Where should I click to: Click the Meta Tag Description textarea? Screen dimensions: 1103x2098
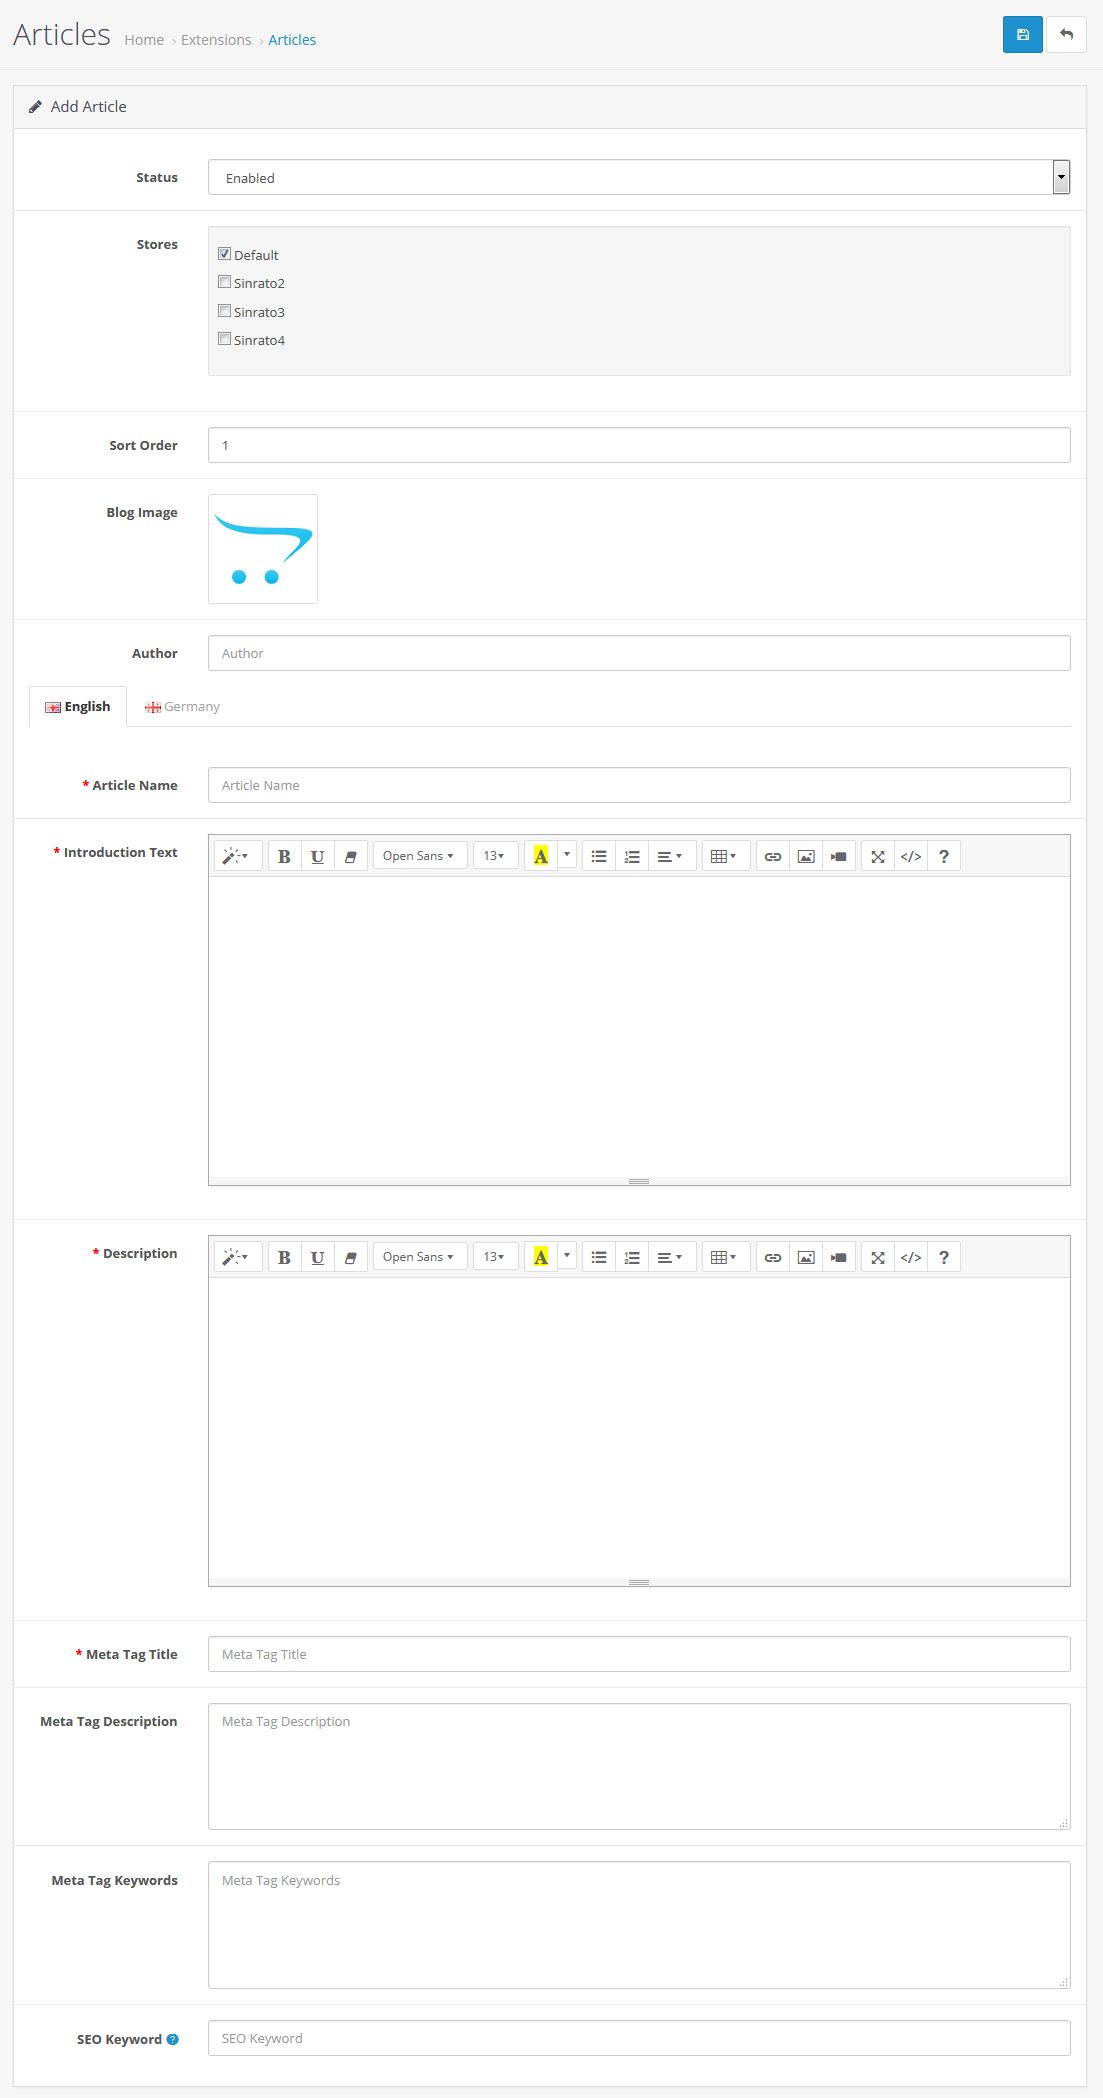pos(639,1767)
